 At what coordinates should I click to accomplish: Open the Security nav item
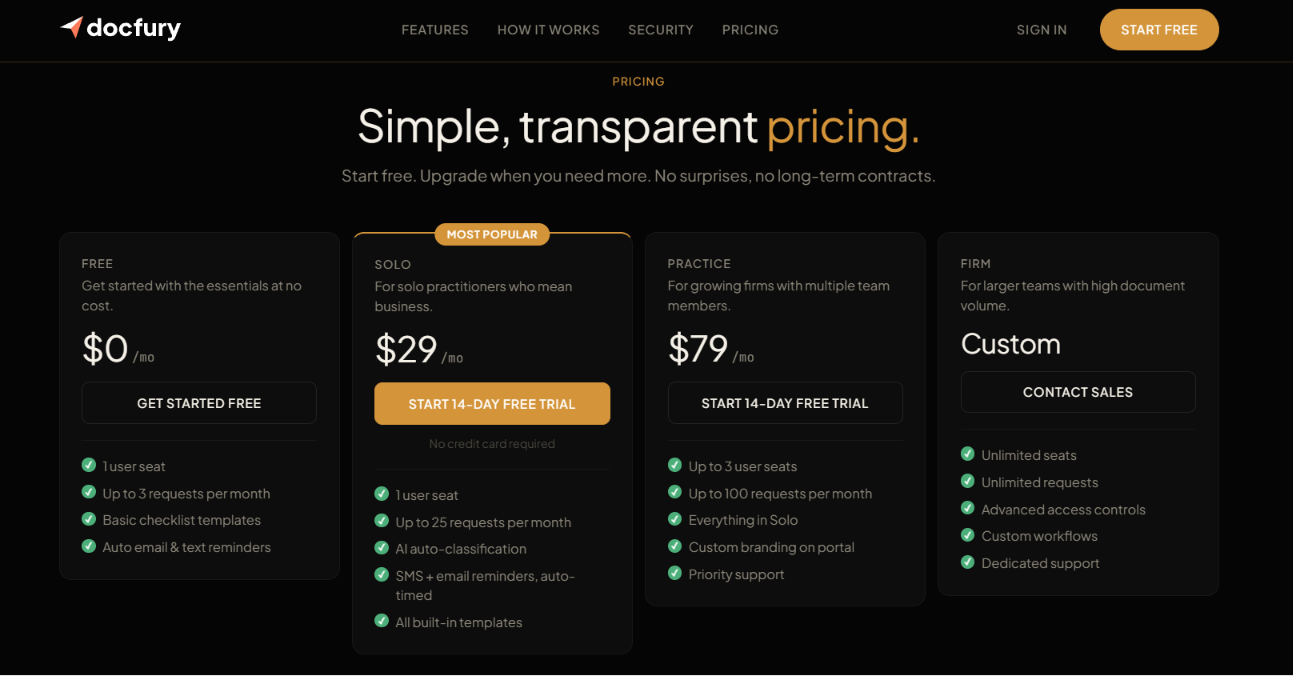[661, 30]
